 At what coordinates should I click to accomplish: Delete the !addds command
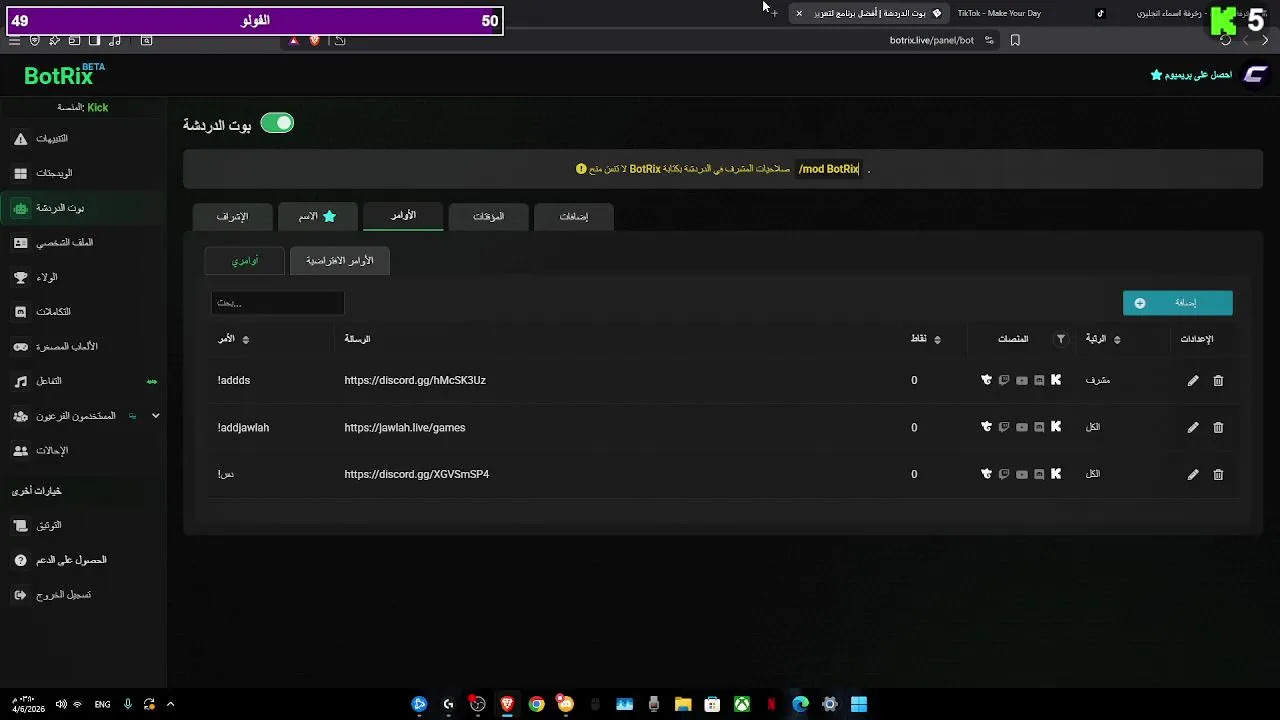click(x=1218, y=380)
